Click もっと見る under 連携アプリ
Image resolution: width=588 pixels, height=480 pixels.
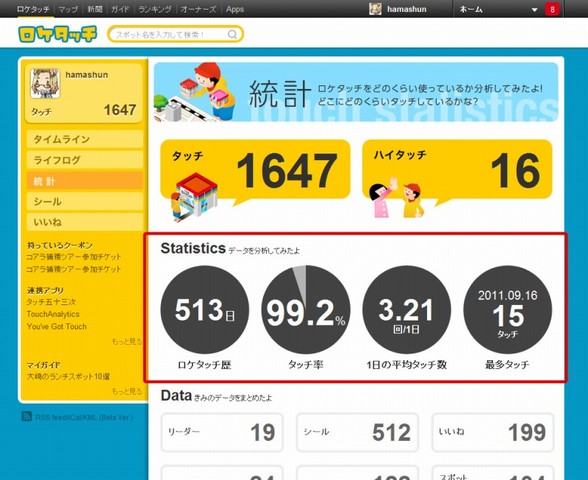127,342
